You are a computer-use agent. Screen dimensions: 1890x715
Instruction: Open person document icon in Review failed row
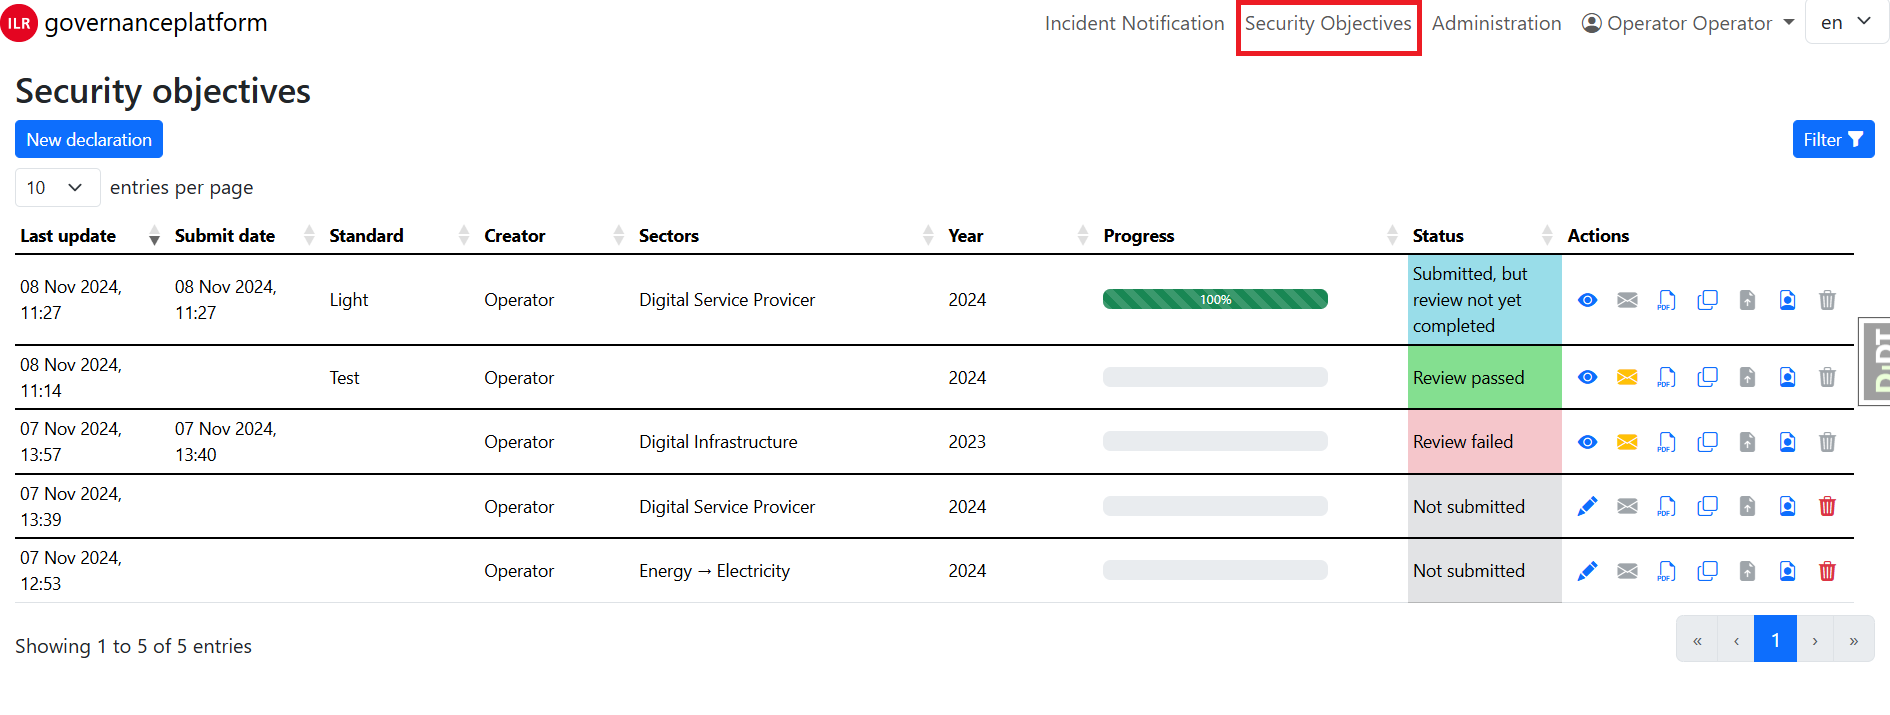pyautogui.click(x=1787, y=442)
